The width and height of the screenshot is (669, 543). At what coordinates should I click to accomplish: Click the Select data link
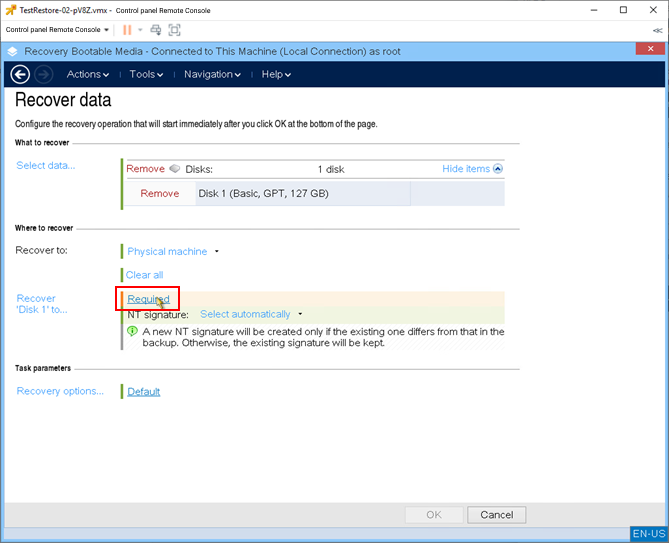(x=45, y=166)
